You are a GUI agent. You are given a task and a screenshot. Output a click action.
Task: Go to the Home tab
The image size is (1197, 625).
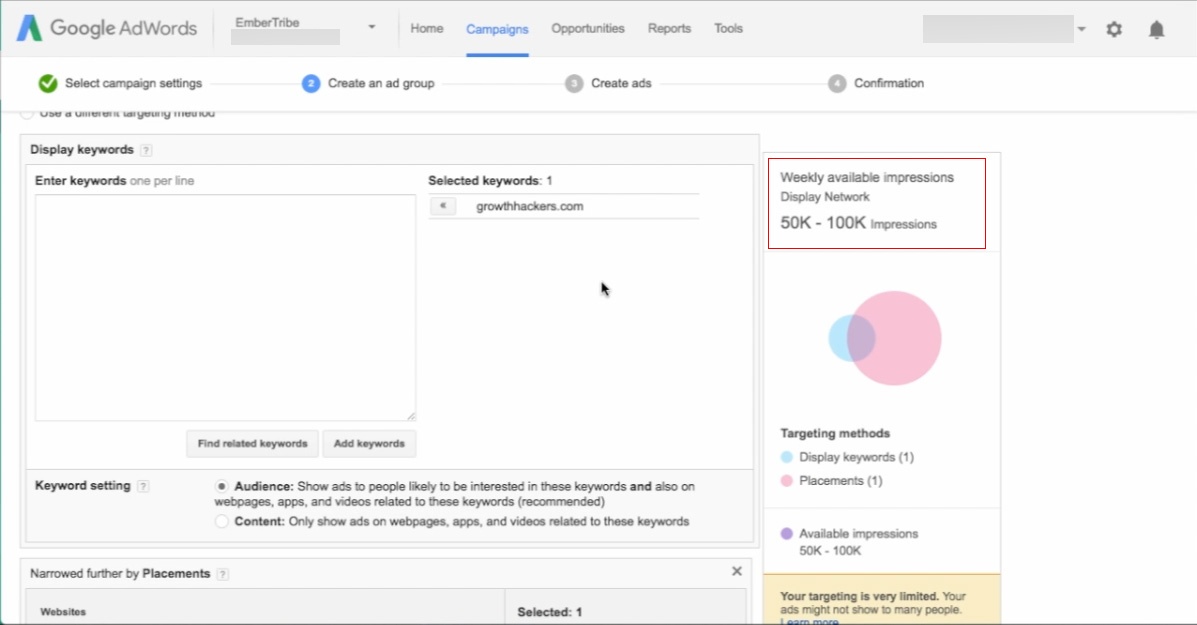427,28
